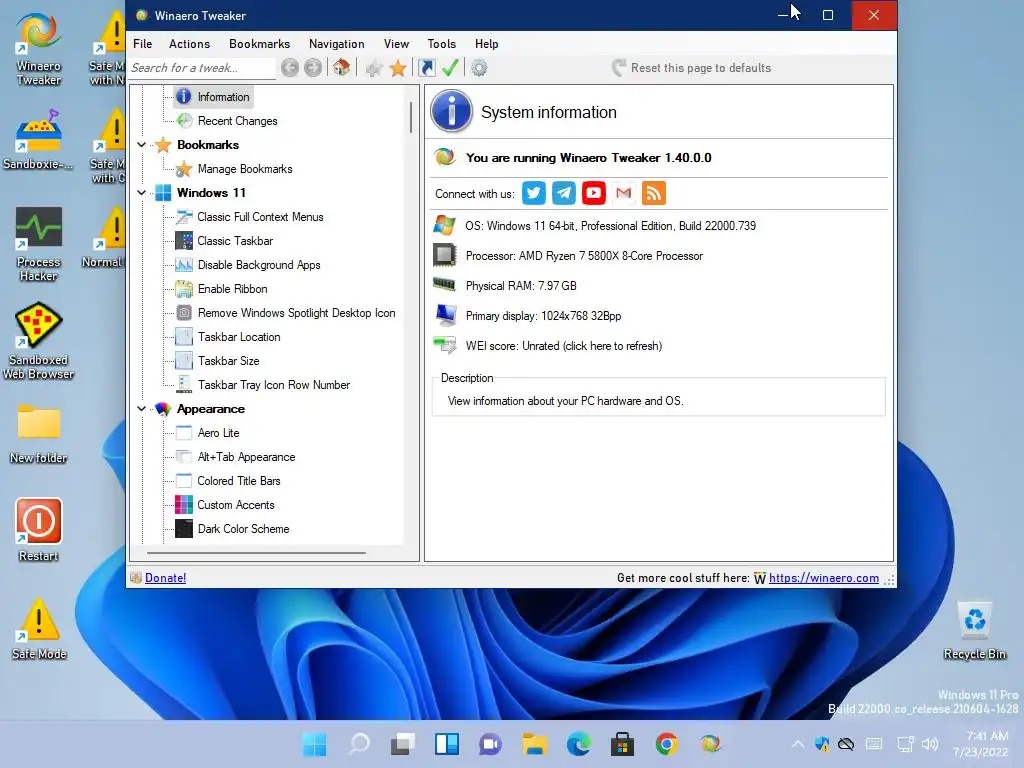Viewport: 1024px width, 768px height.
Task: Open the File menu
Action: (x=142, y=44)
